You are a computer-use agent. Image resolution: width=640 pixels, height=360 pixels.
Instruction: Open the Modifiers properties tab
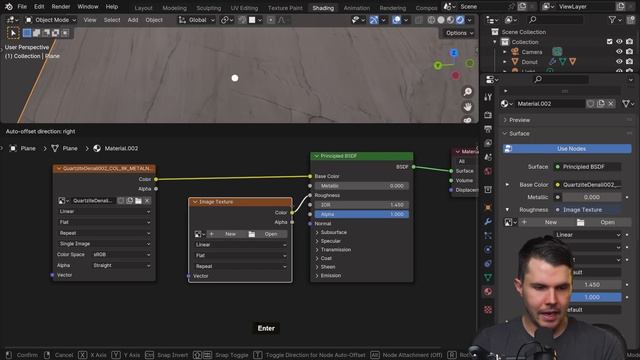488,222
